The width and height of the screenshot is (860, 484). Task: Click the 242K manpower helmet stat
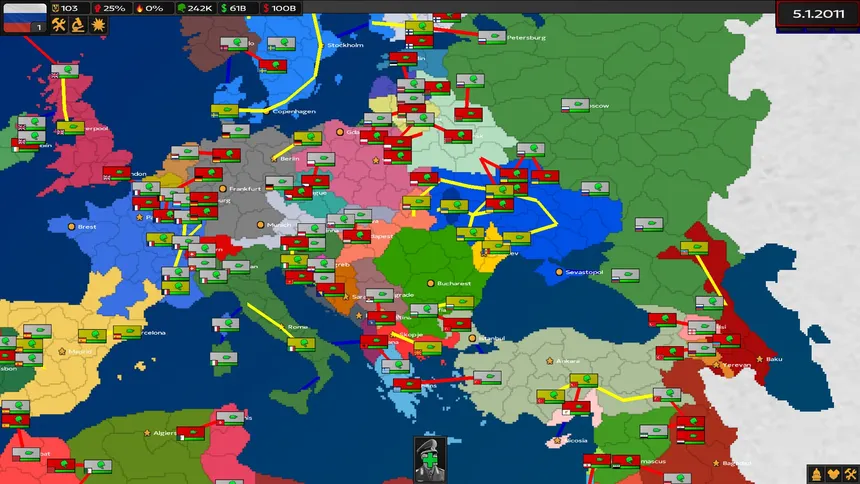[195, 8]
